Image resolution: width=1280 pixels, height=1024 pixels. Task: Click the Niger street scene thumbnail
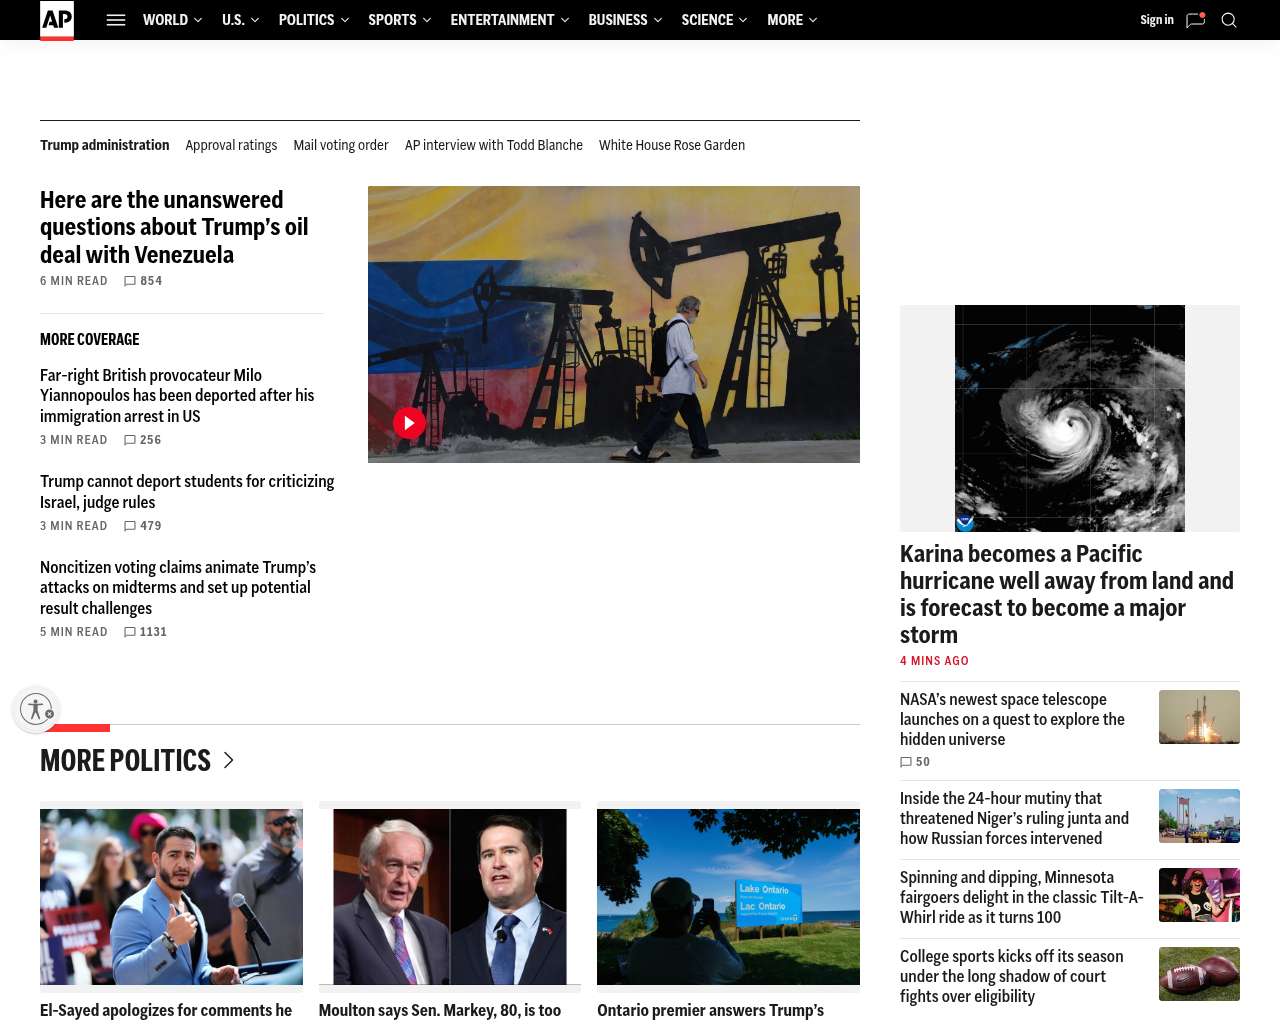pyautogui.click(x=1199, y=816)
